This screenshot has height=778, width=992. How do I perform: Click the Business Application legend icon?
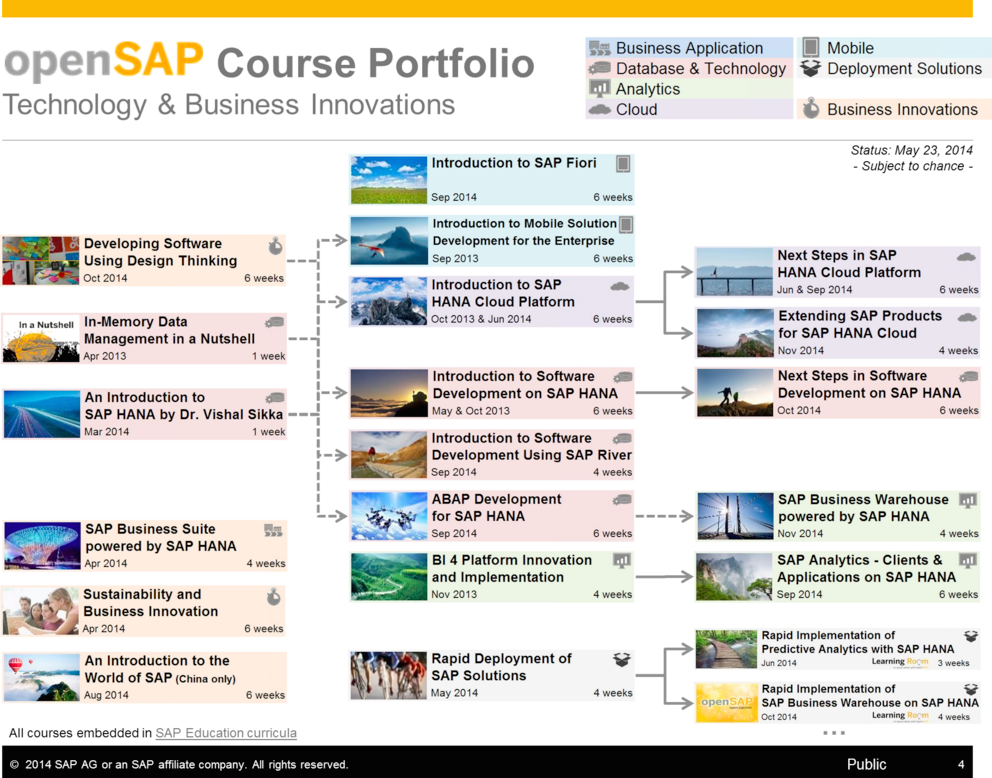(x=599, y=48)
